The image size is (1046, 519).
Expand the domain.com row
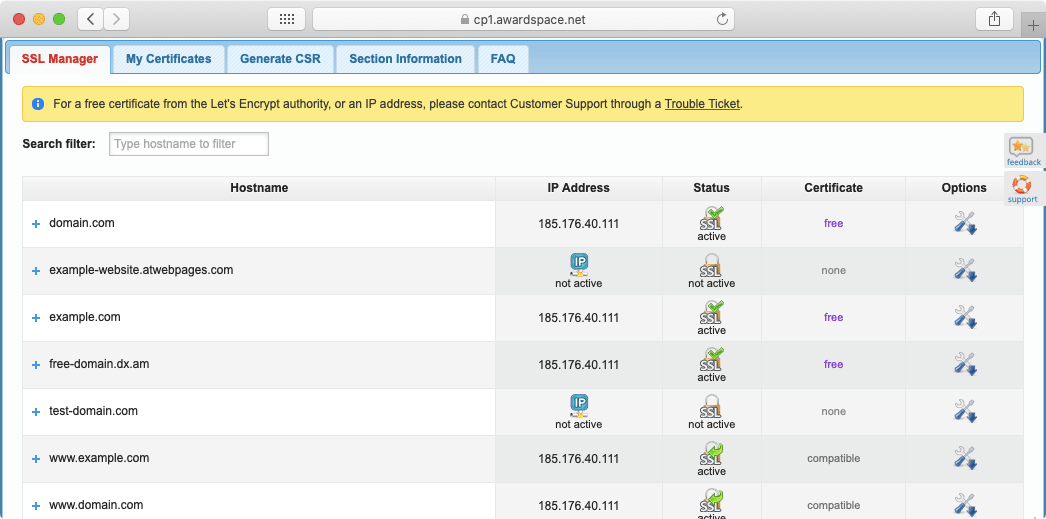pyautogui.click(x=36, y=224)
